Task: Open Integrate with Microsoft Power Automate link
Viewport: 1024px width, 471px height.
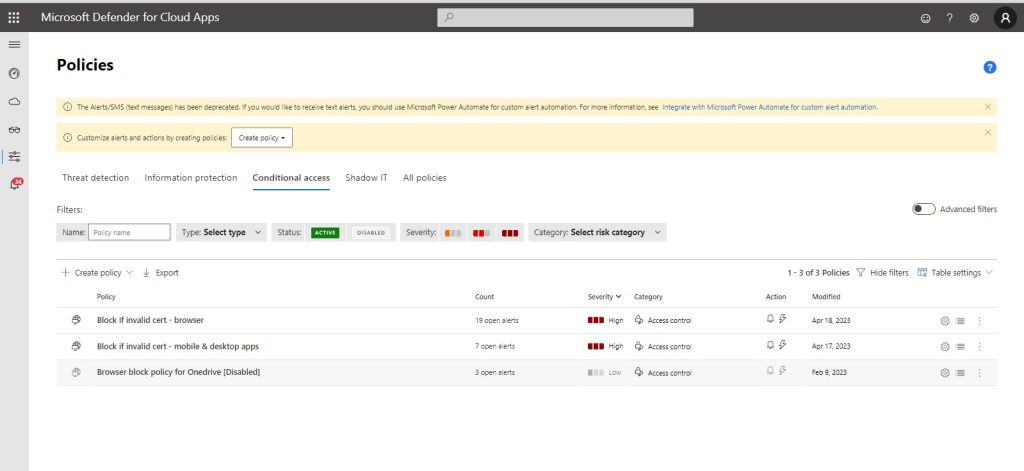Action: click(769, 107)
